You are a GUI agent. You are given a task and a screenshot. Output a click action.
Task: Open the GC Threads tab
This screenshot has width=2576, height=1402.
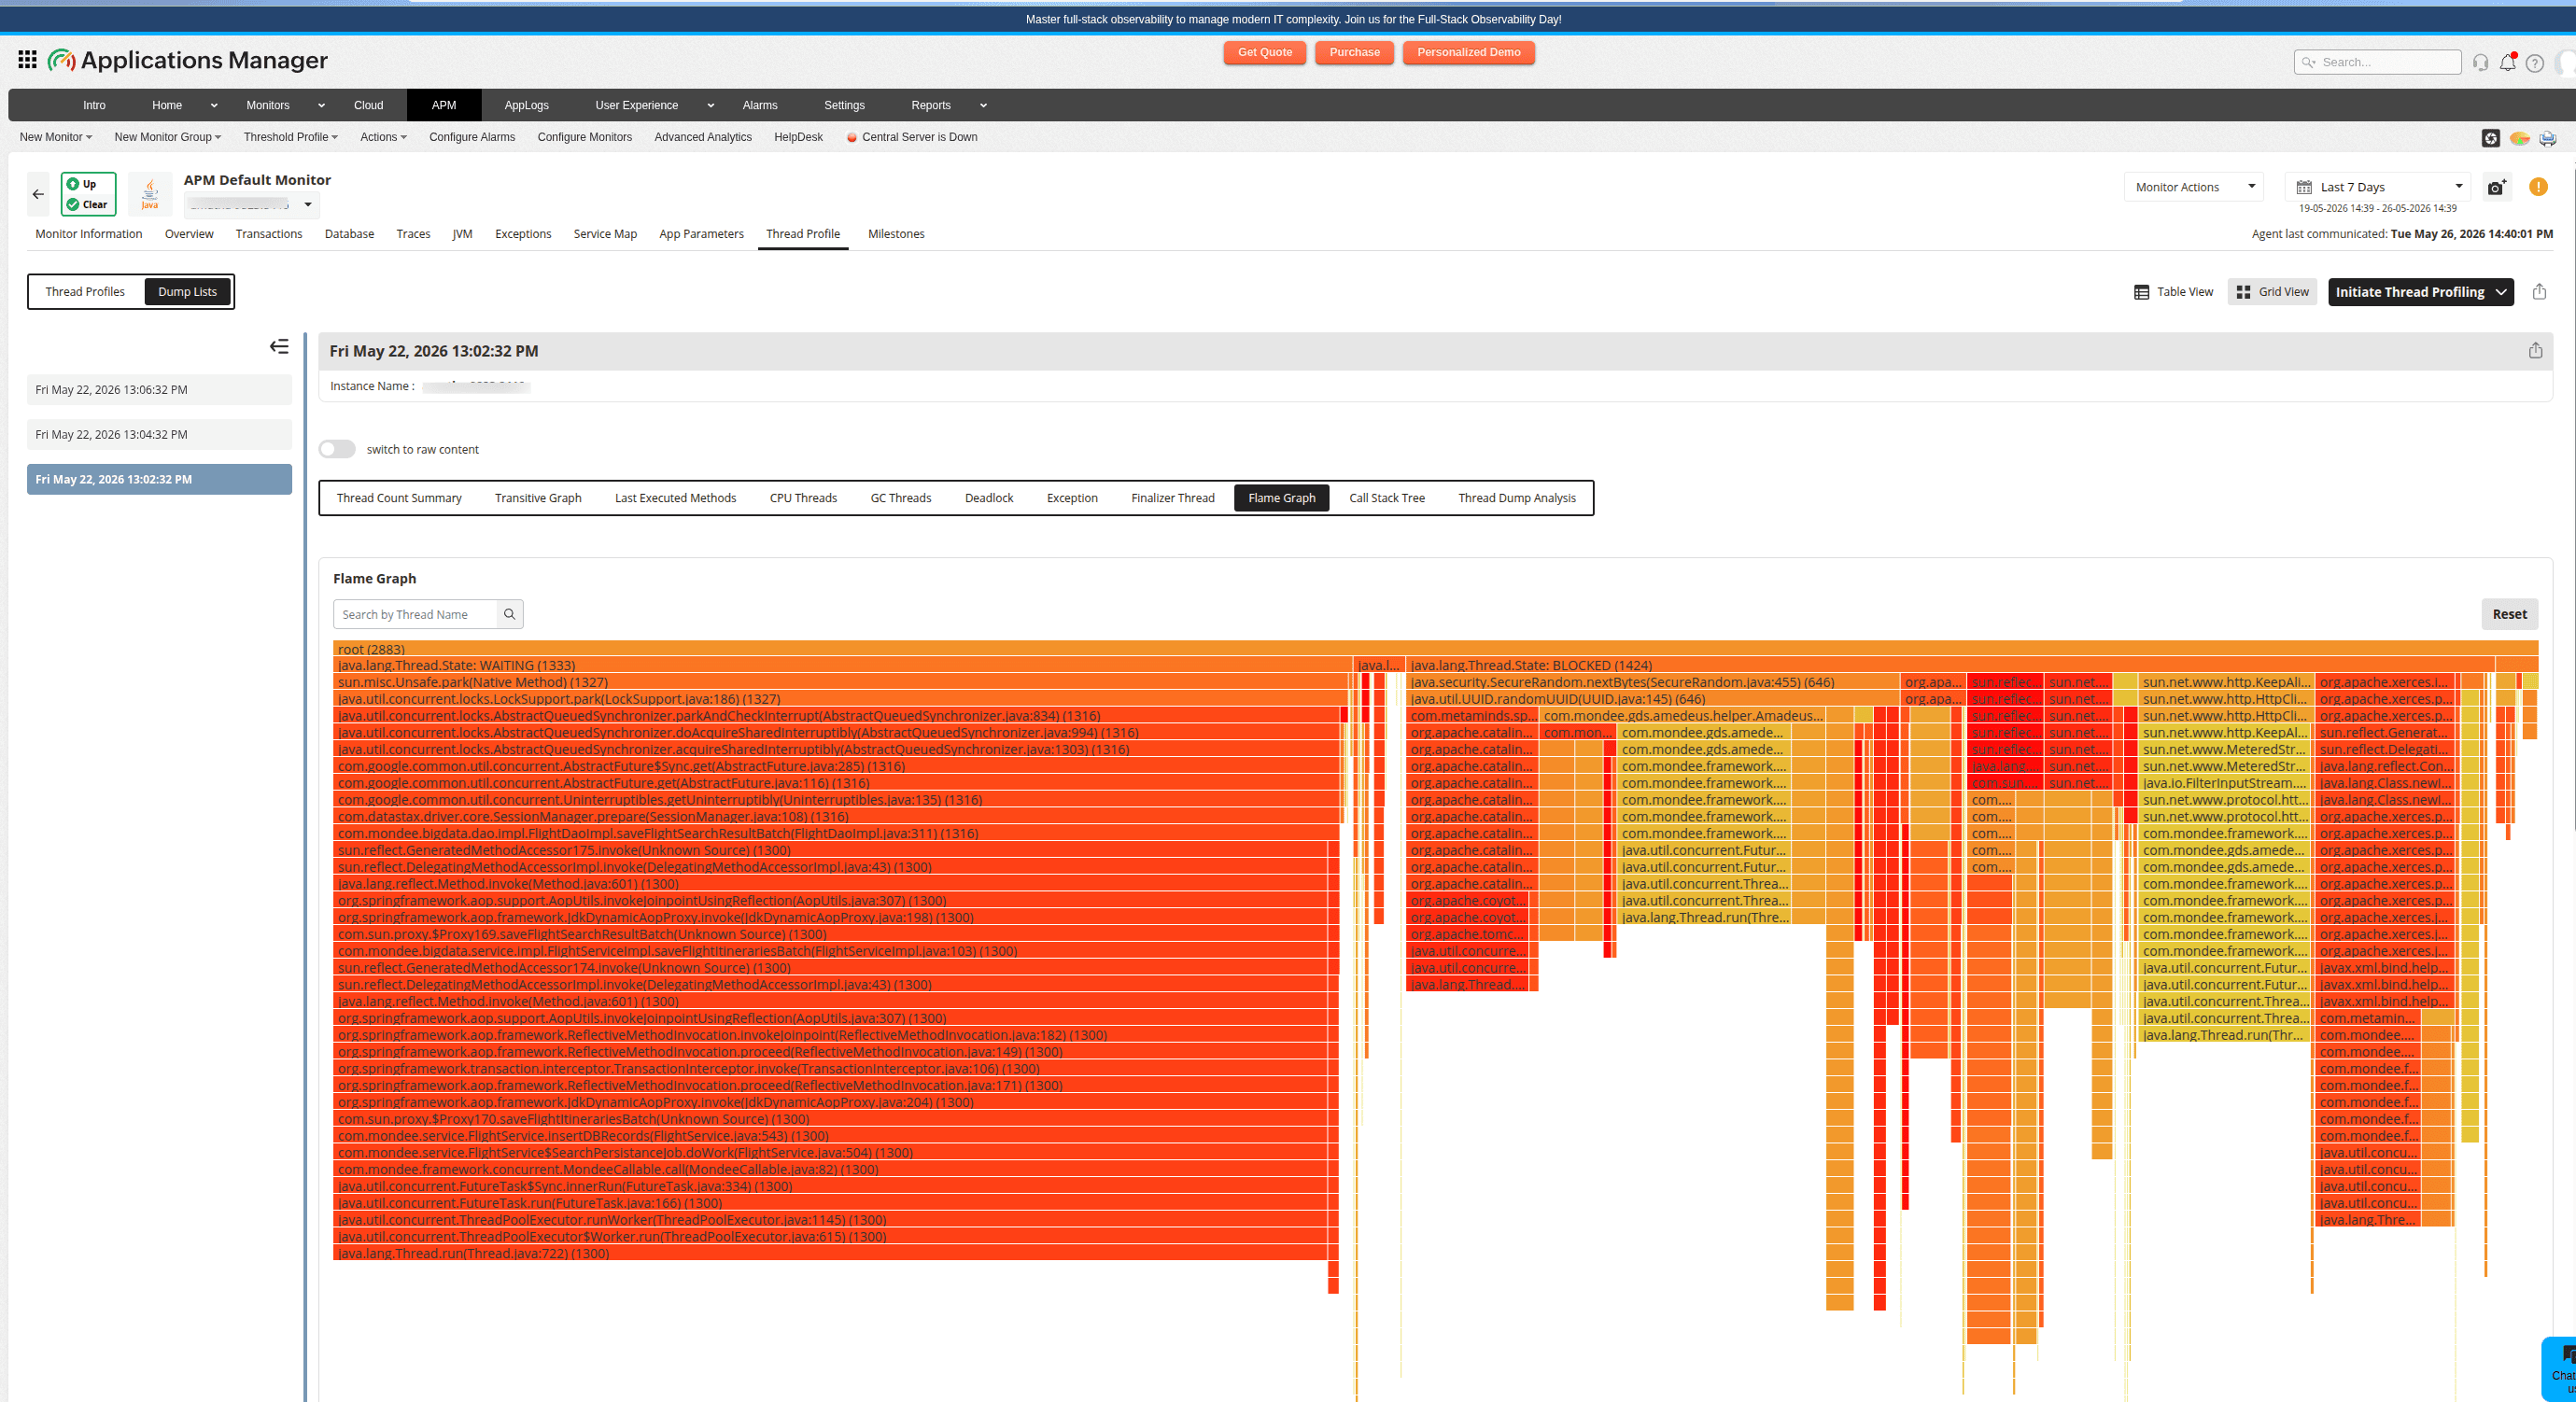(x=900, y=498)
